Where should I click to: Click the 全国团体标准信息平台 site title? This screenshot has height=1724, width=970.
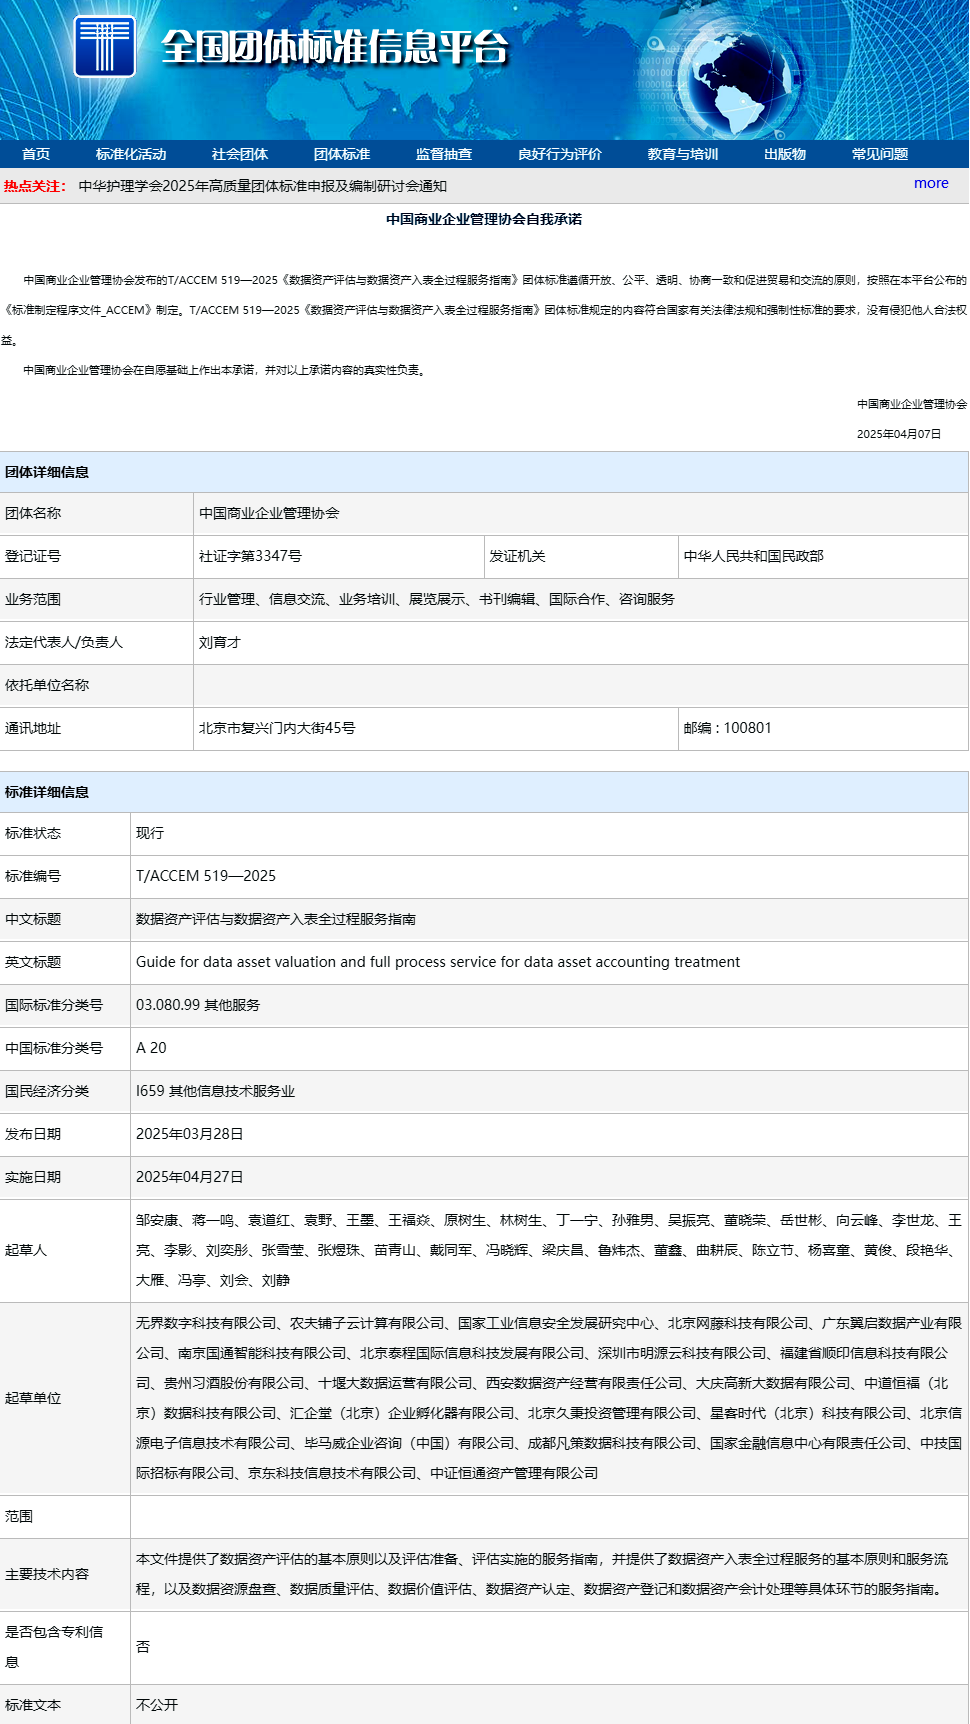pyautogui.click(x=335, y=47)
